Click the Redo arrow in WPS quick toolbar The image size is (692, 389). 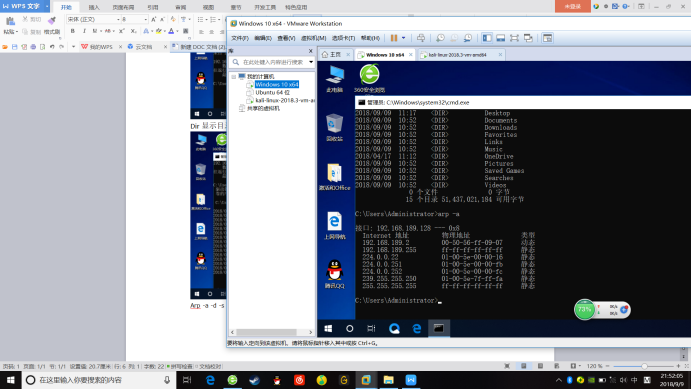coord(62,46)
